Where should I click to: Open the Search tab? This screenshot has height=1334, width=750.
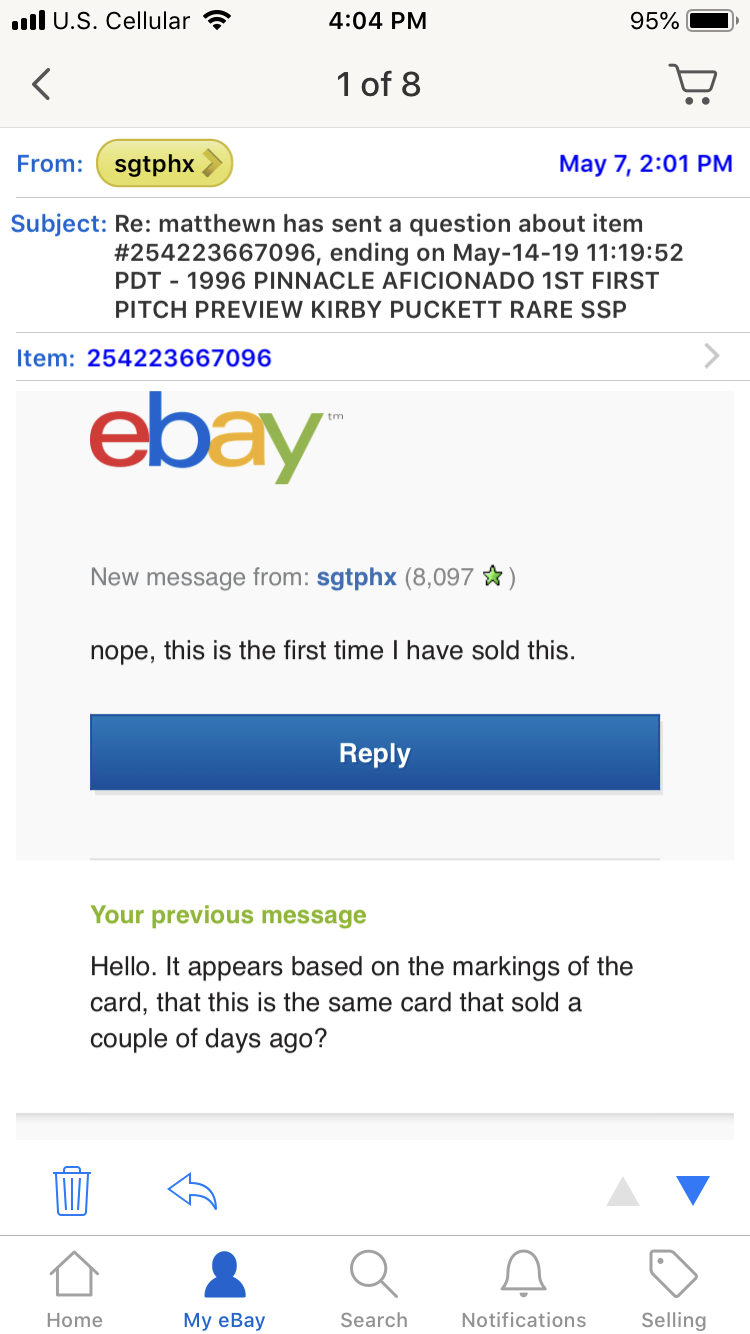[x=374, y=1290]
